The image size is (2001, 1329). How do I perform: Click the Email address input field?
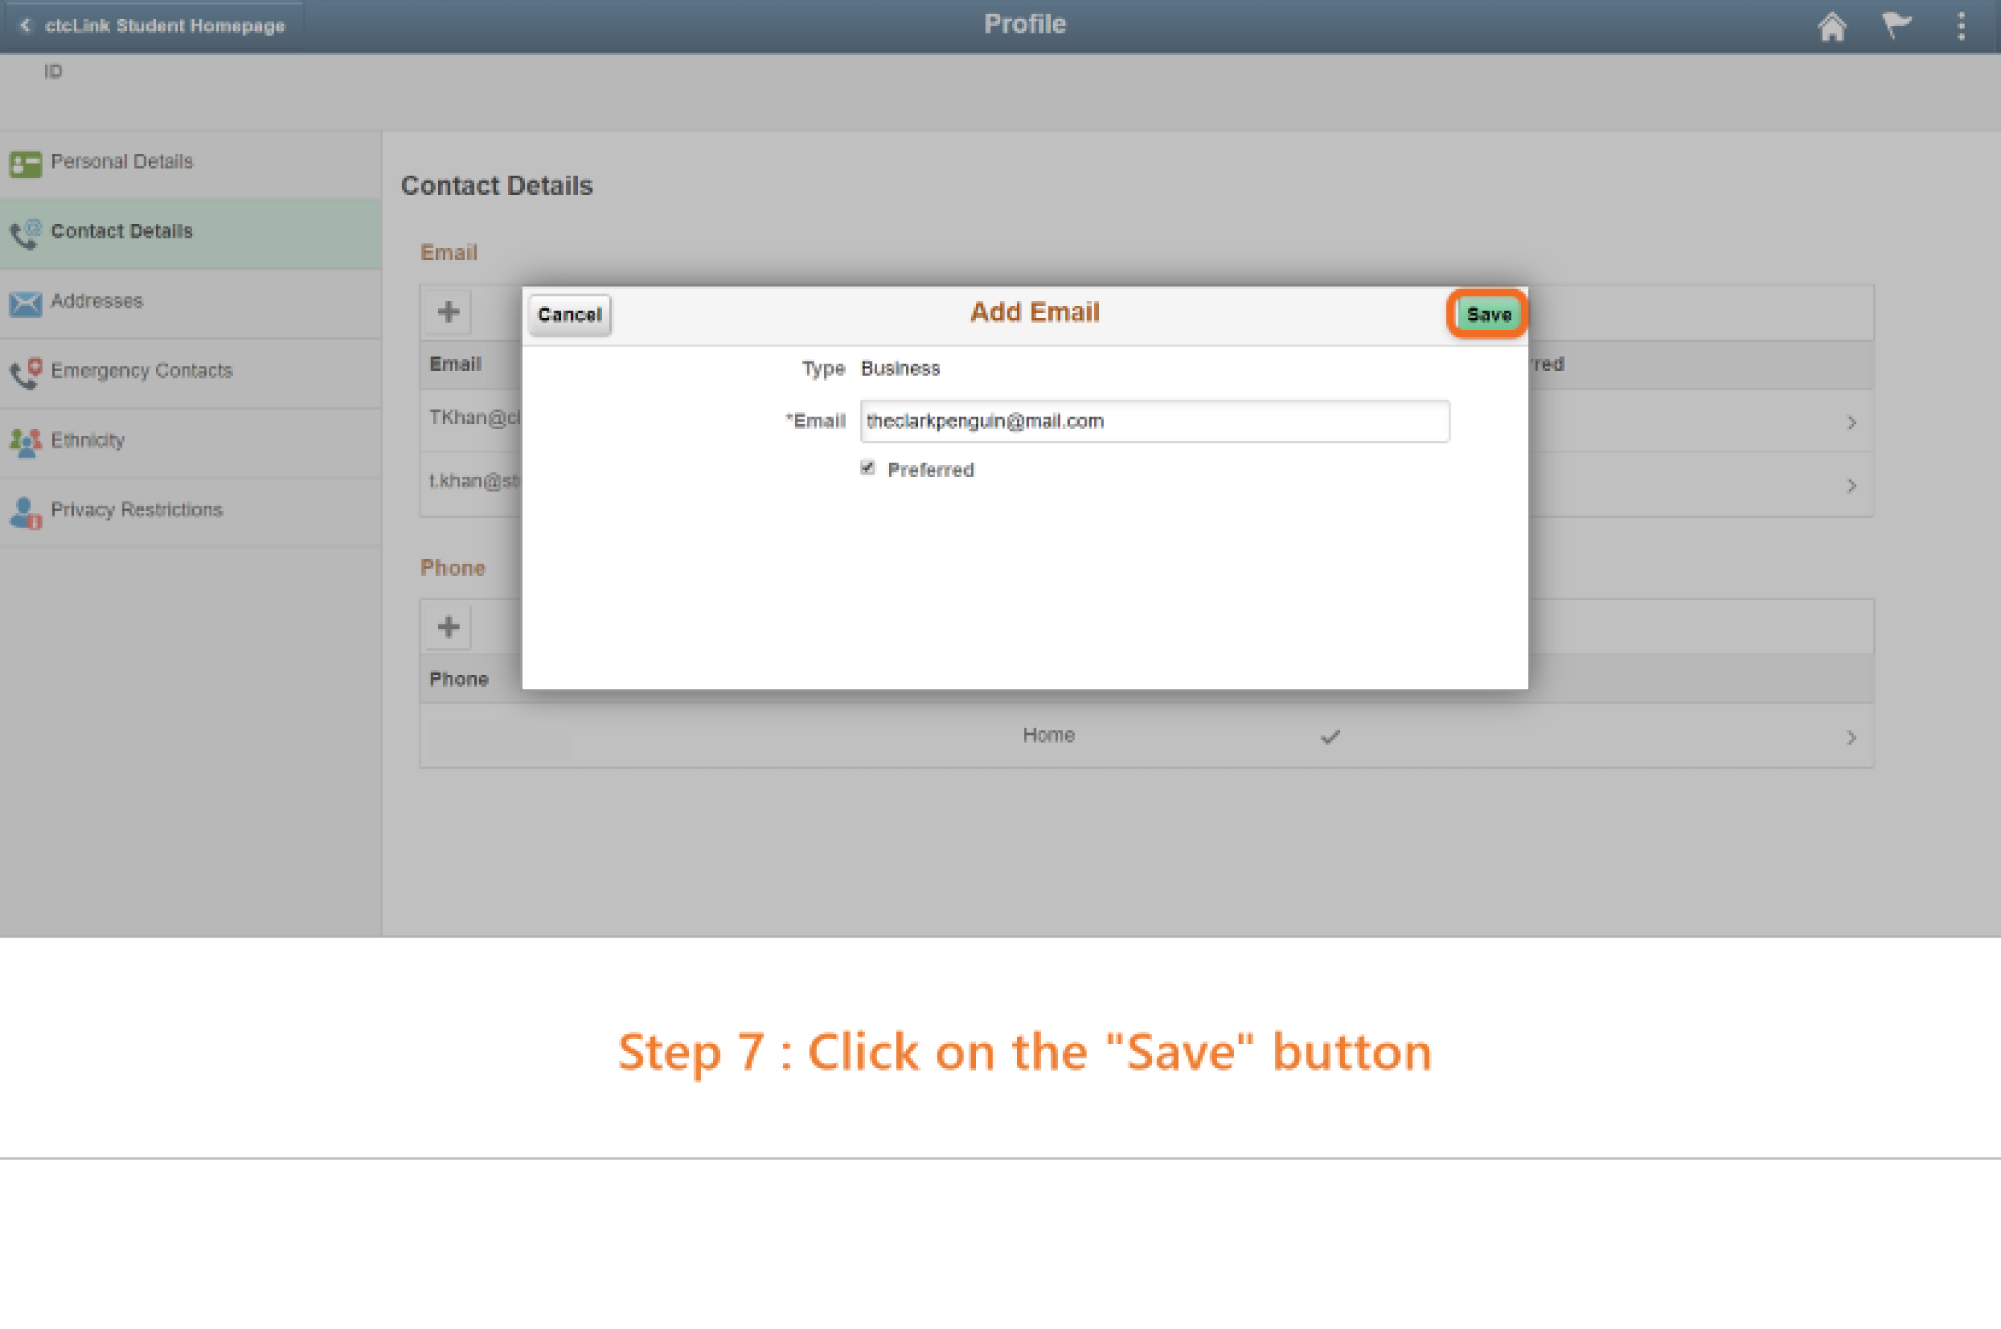[1153, 421]
